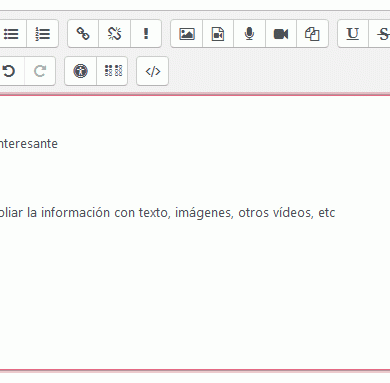390x383 pixels.
Task: Insert an unordered bullet list
Action: (12, 34)
